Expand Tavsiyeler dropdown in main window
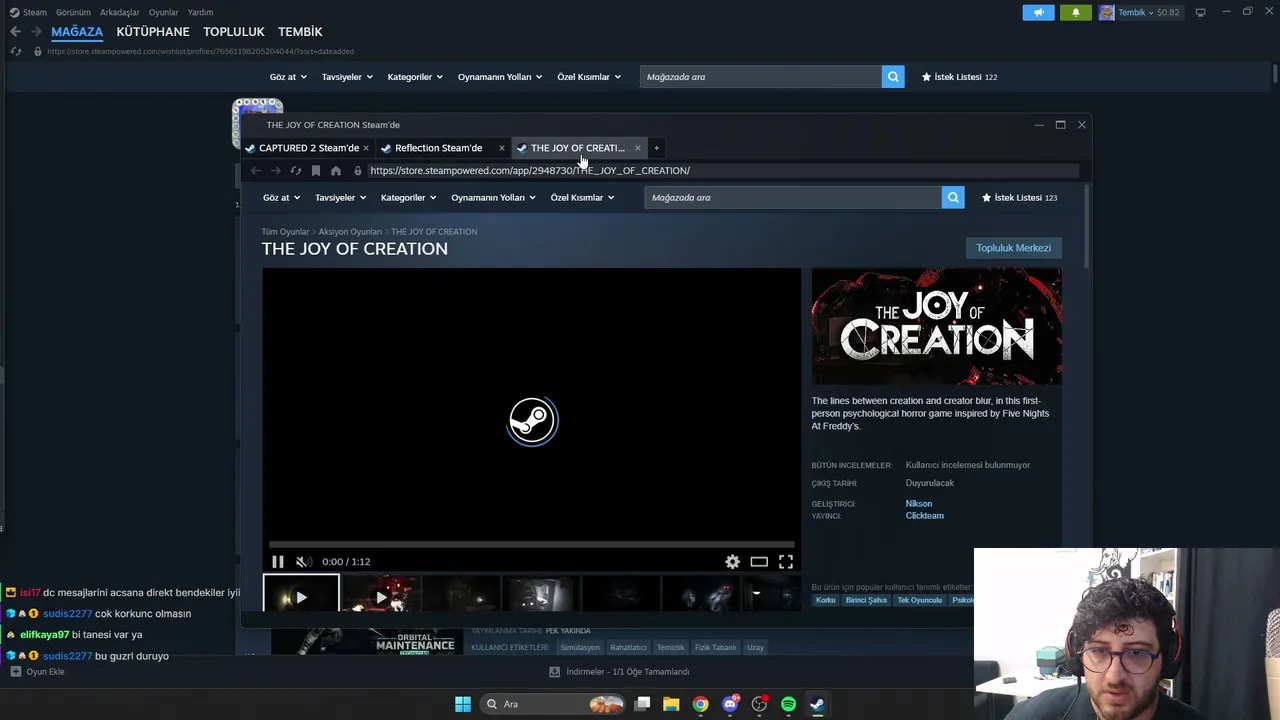The width and height of the screenshot is (1280, 720). [x=347, y=77]
